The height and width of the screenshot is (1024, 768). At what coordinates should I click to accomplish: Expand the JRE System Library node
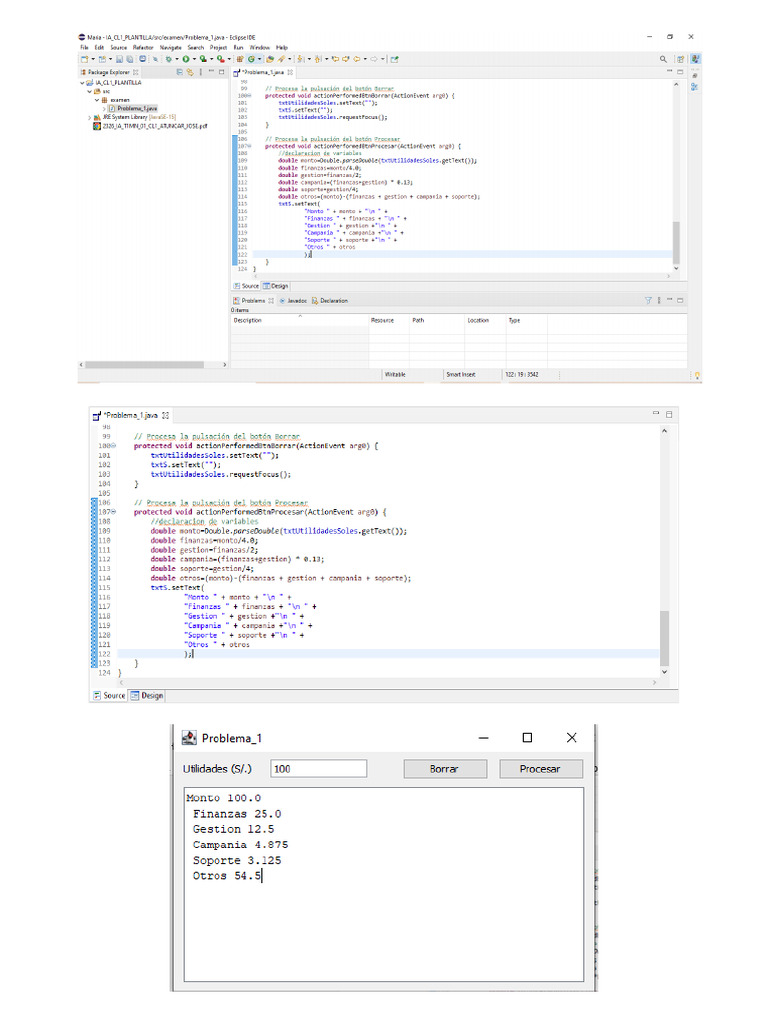pos(91,117)
